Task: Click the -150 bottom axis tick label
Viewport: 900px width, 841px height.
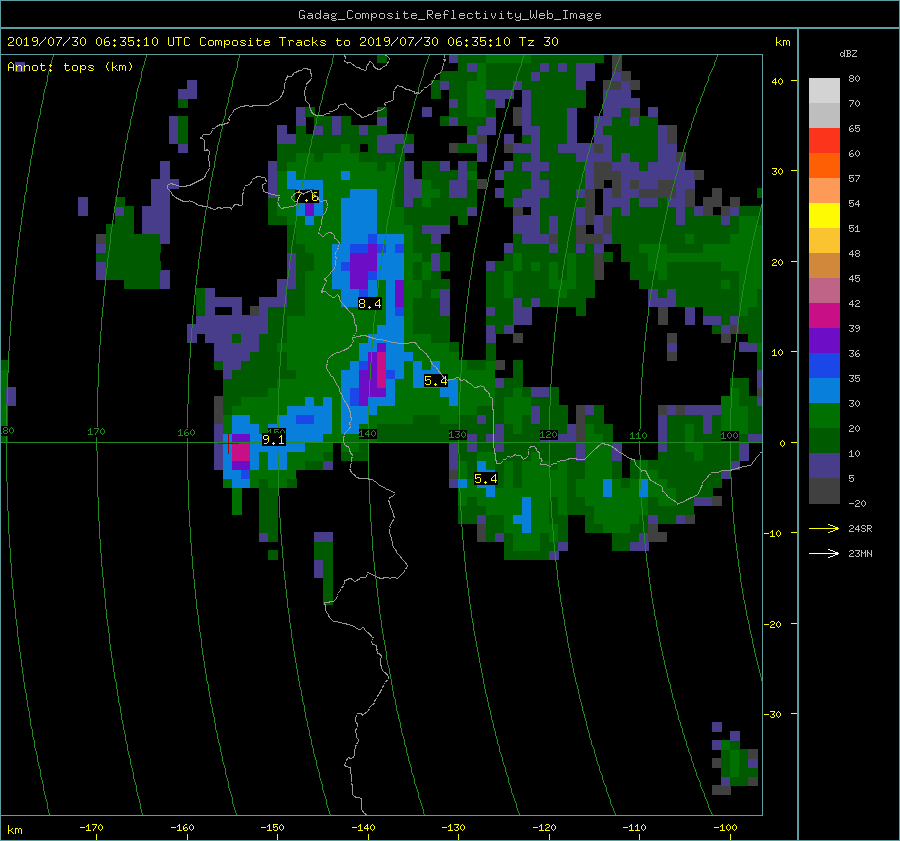Action: [x=273, y=828]
